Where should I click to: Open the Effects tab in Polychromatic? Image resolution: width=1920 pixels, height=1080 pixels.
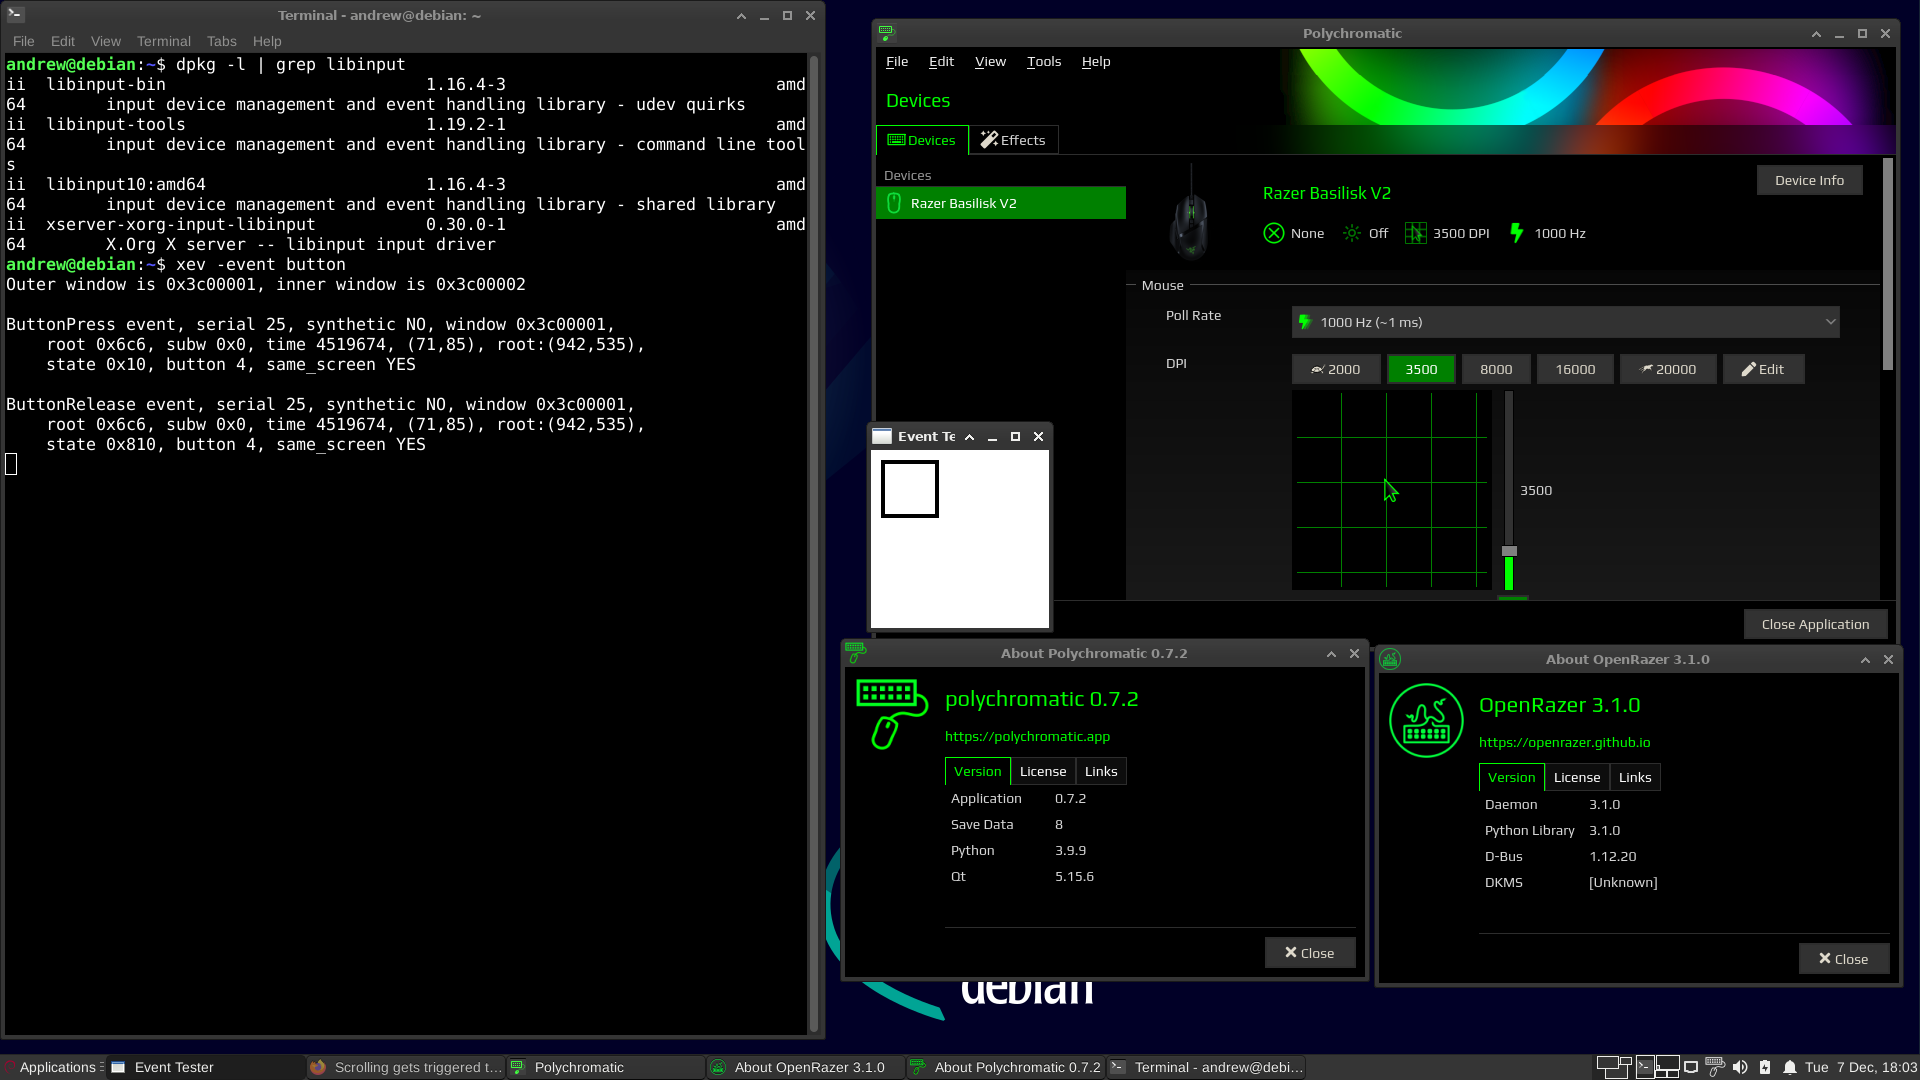[1013, 139]
